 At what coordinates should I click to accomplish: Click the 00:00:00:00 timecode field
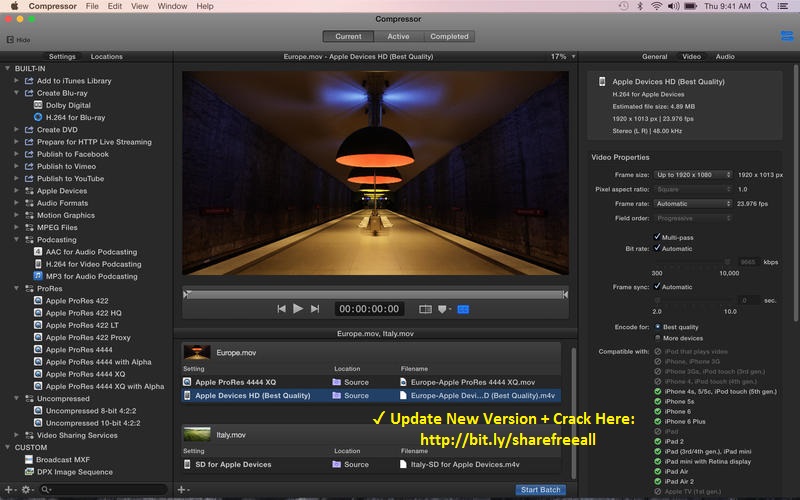tap(369, 309)
